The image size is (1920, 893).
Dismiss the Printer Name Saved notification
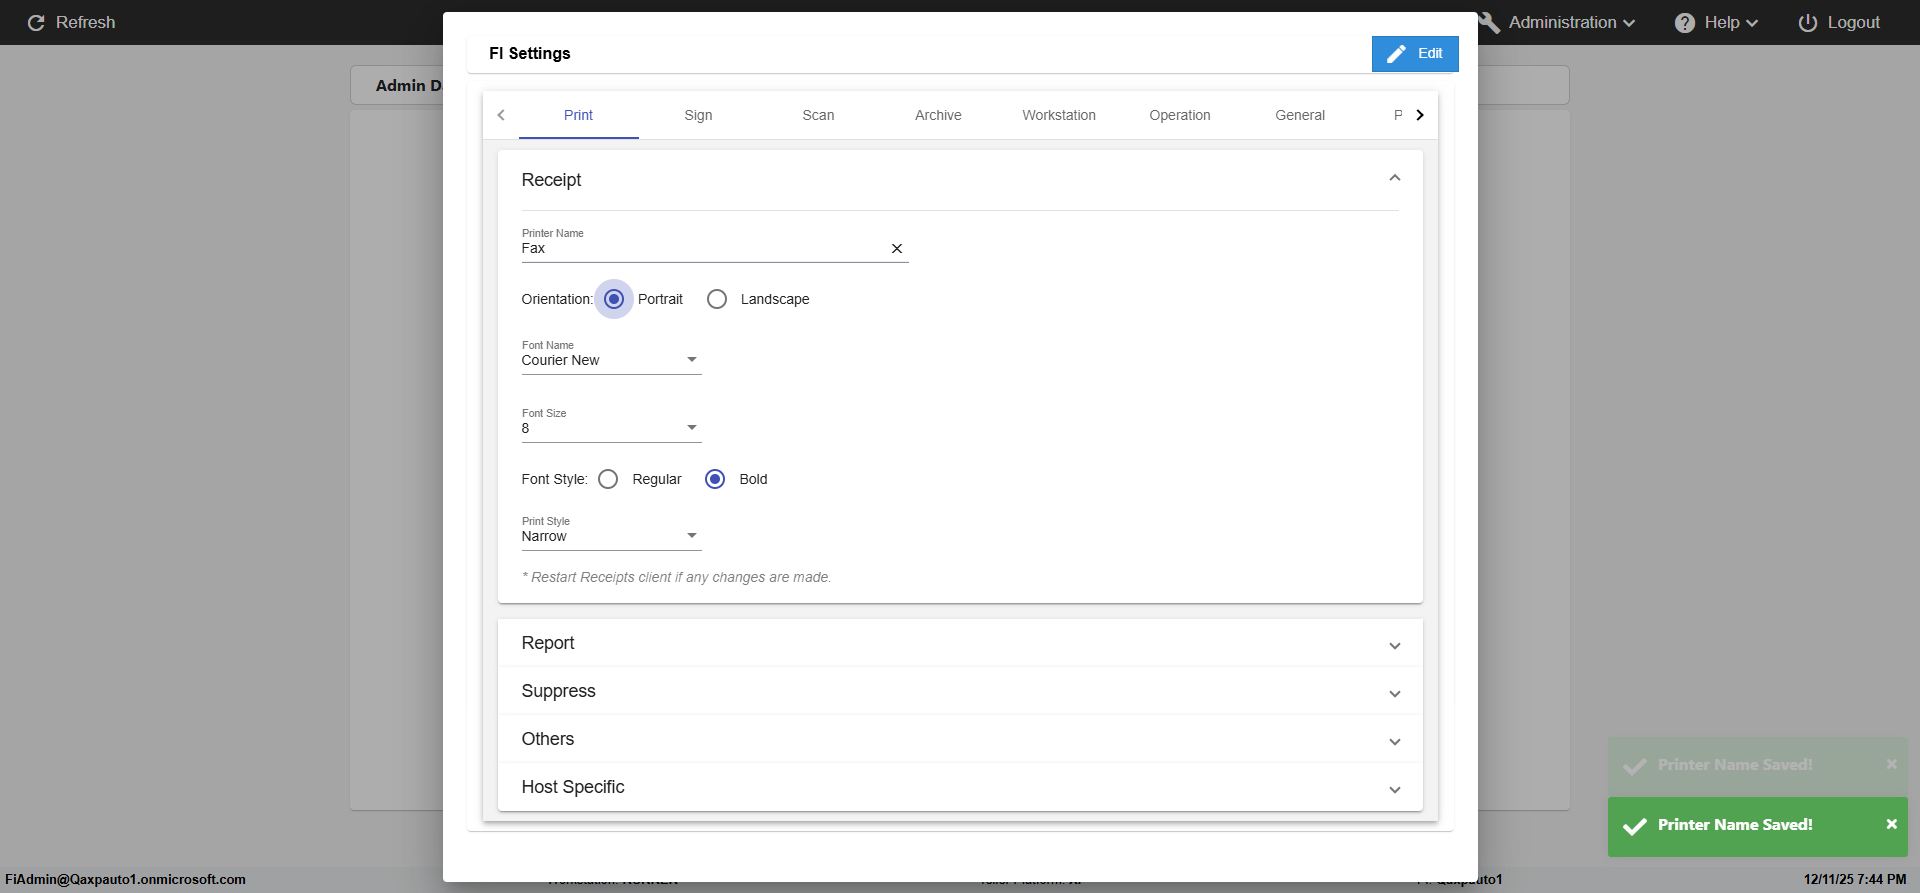[x=1891, y=824]
